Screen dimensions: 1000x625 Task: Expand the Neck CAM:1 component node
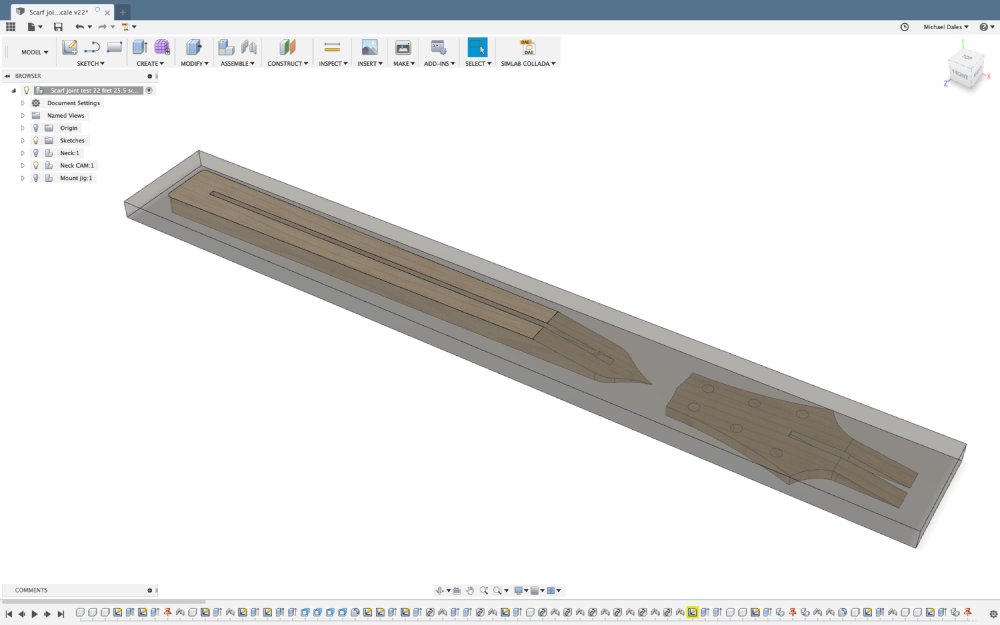pyautogui.click(x=23, y=165)
